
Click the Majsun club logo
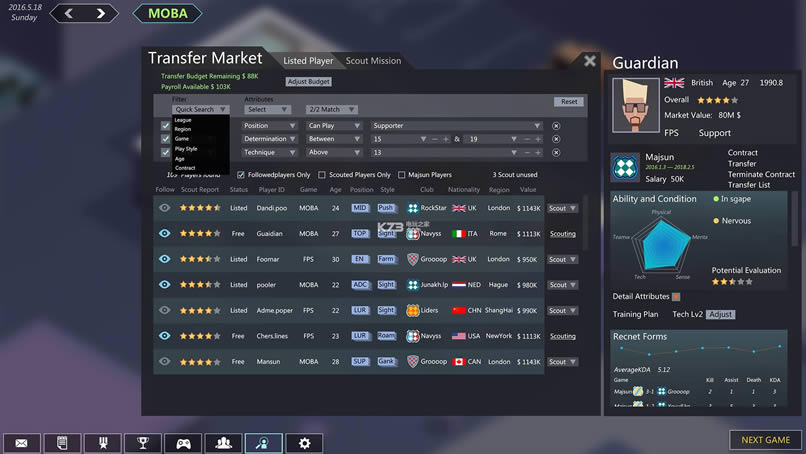(x=625, y=167)
